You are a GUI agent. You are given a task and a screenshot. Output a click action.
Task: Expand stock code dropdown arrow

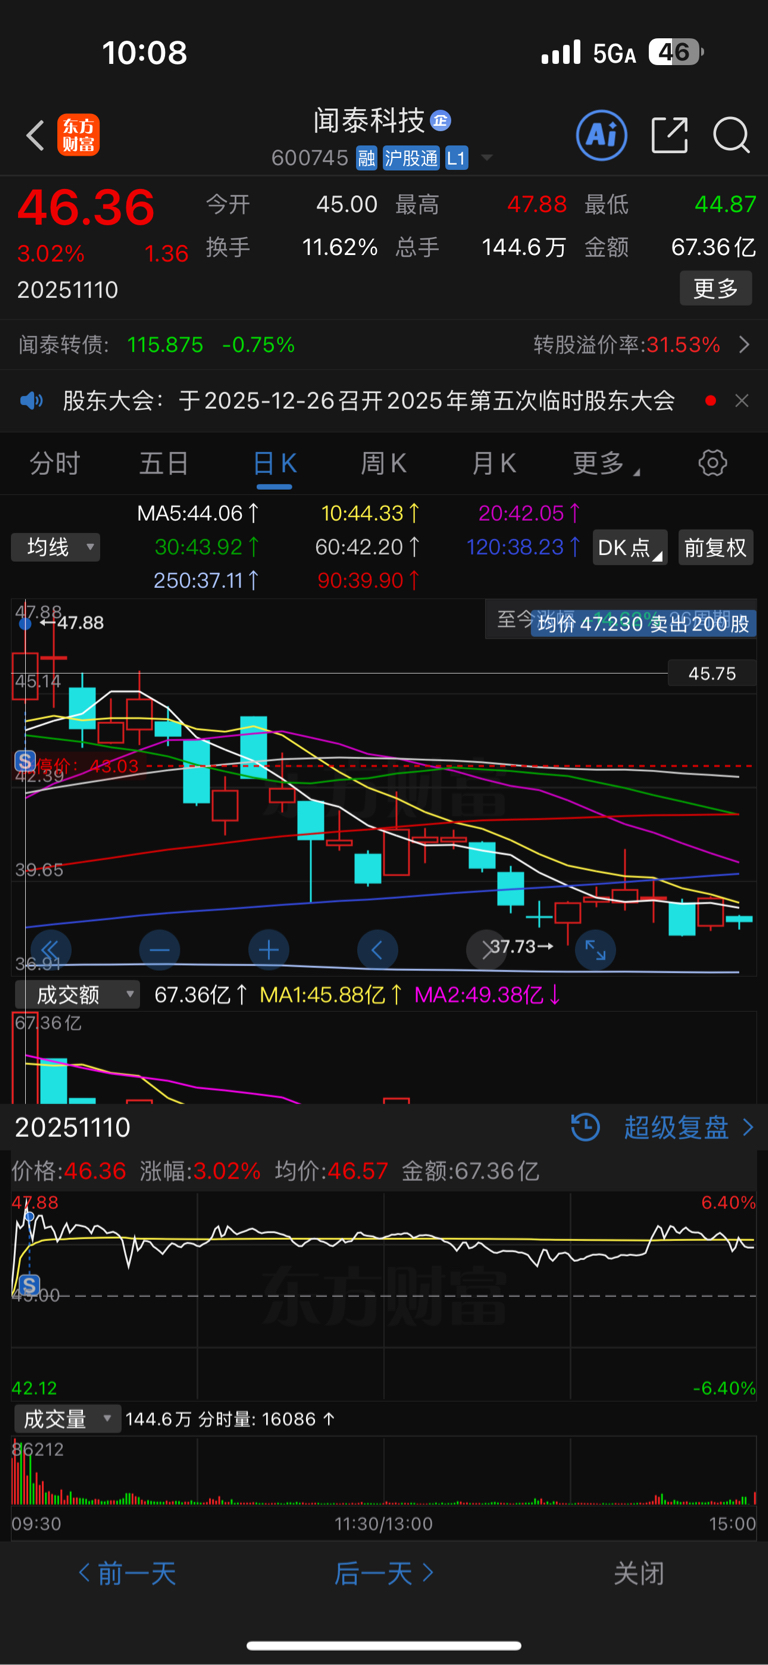tap(487, 158)
